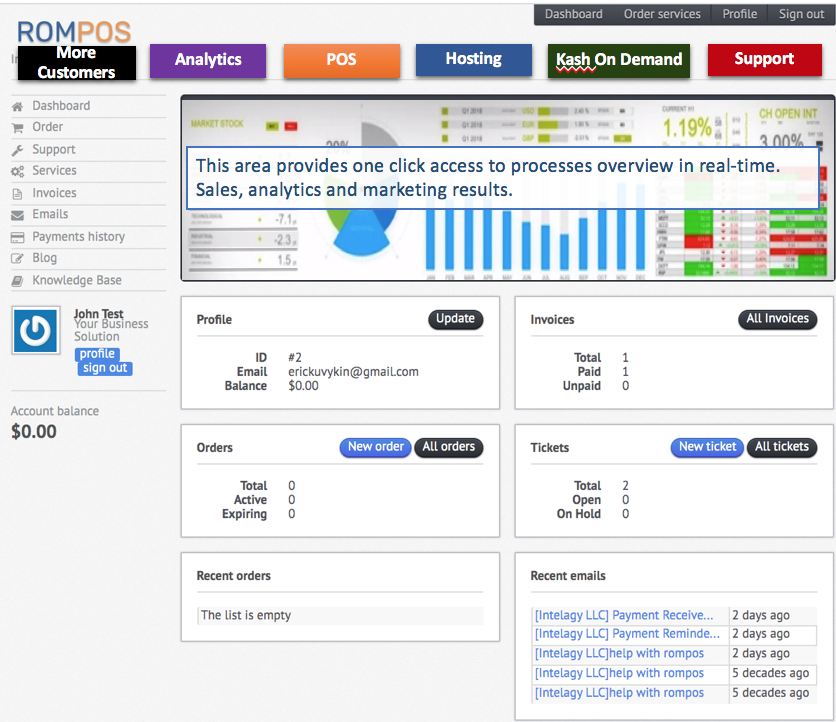Click the New ticket button
Viewport: 836px width, 722px height.
point(707,447)
